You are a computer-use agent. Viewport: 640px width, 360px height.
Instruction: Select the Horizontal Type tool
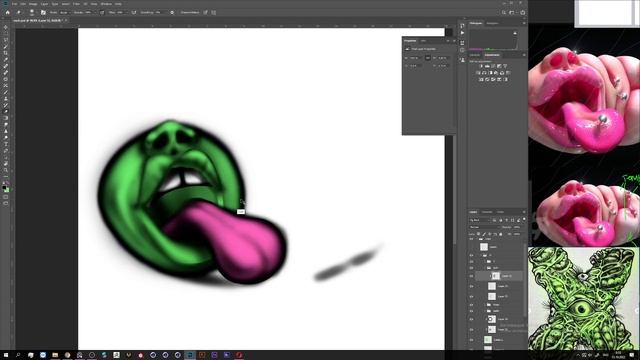point(6,144)
